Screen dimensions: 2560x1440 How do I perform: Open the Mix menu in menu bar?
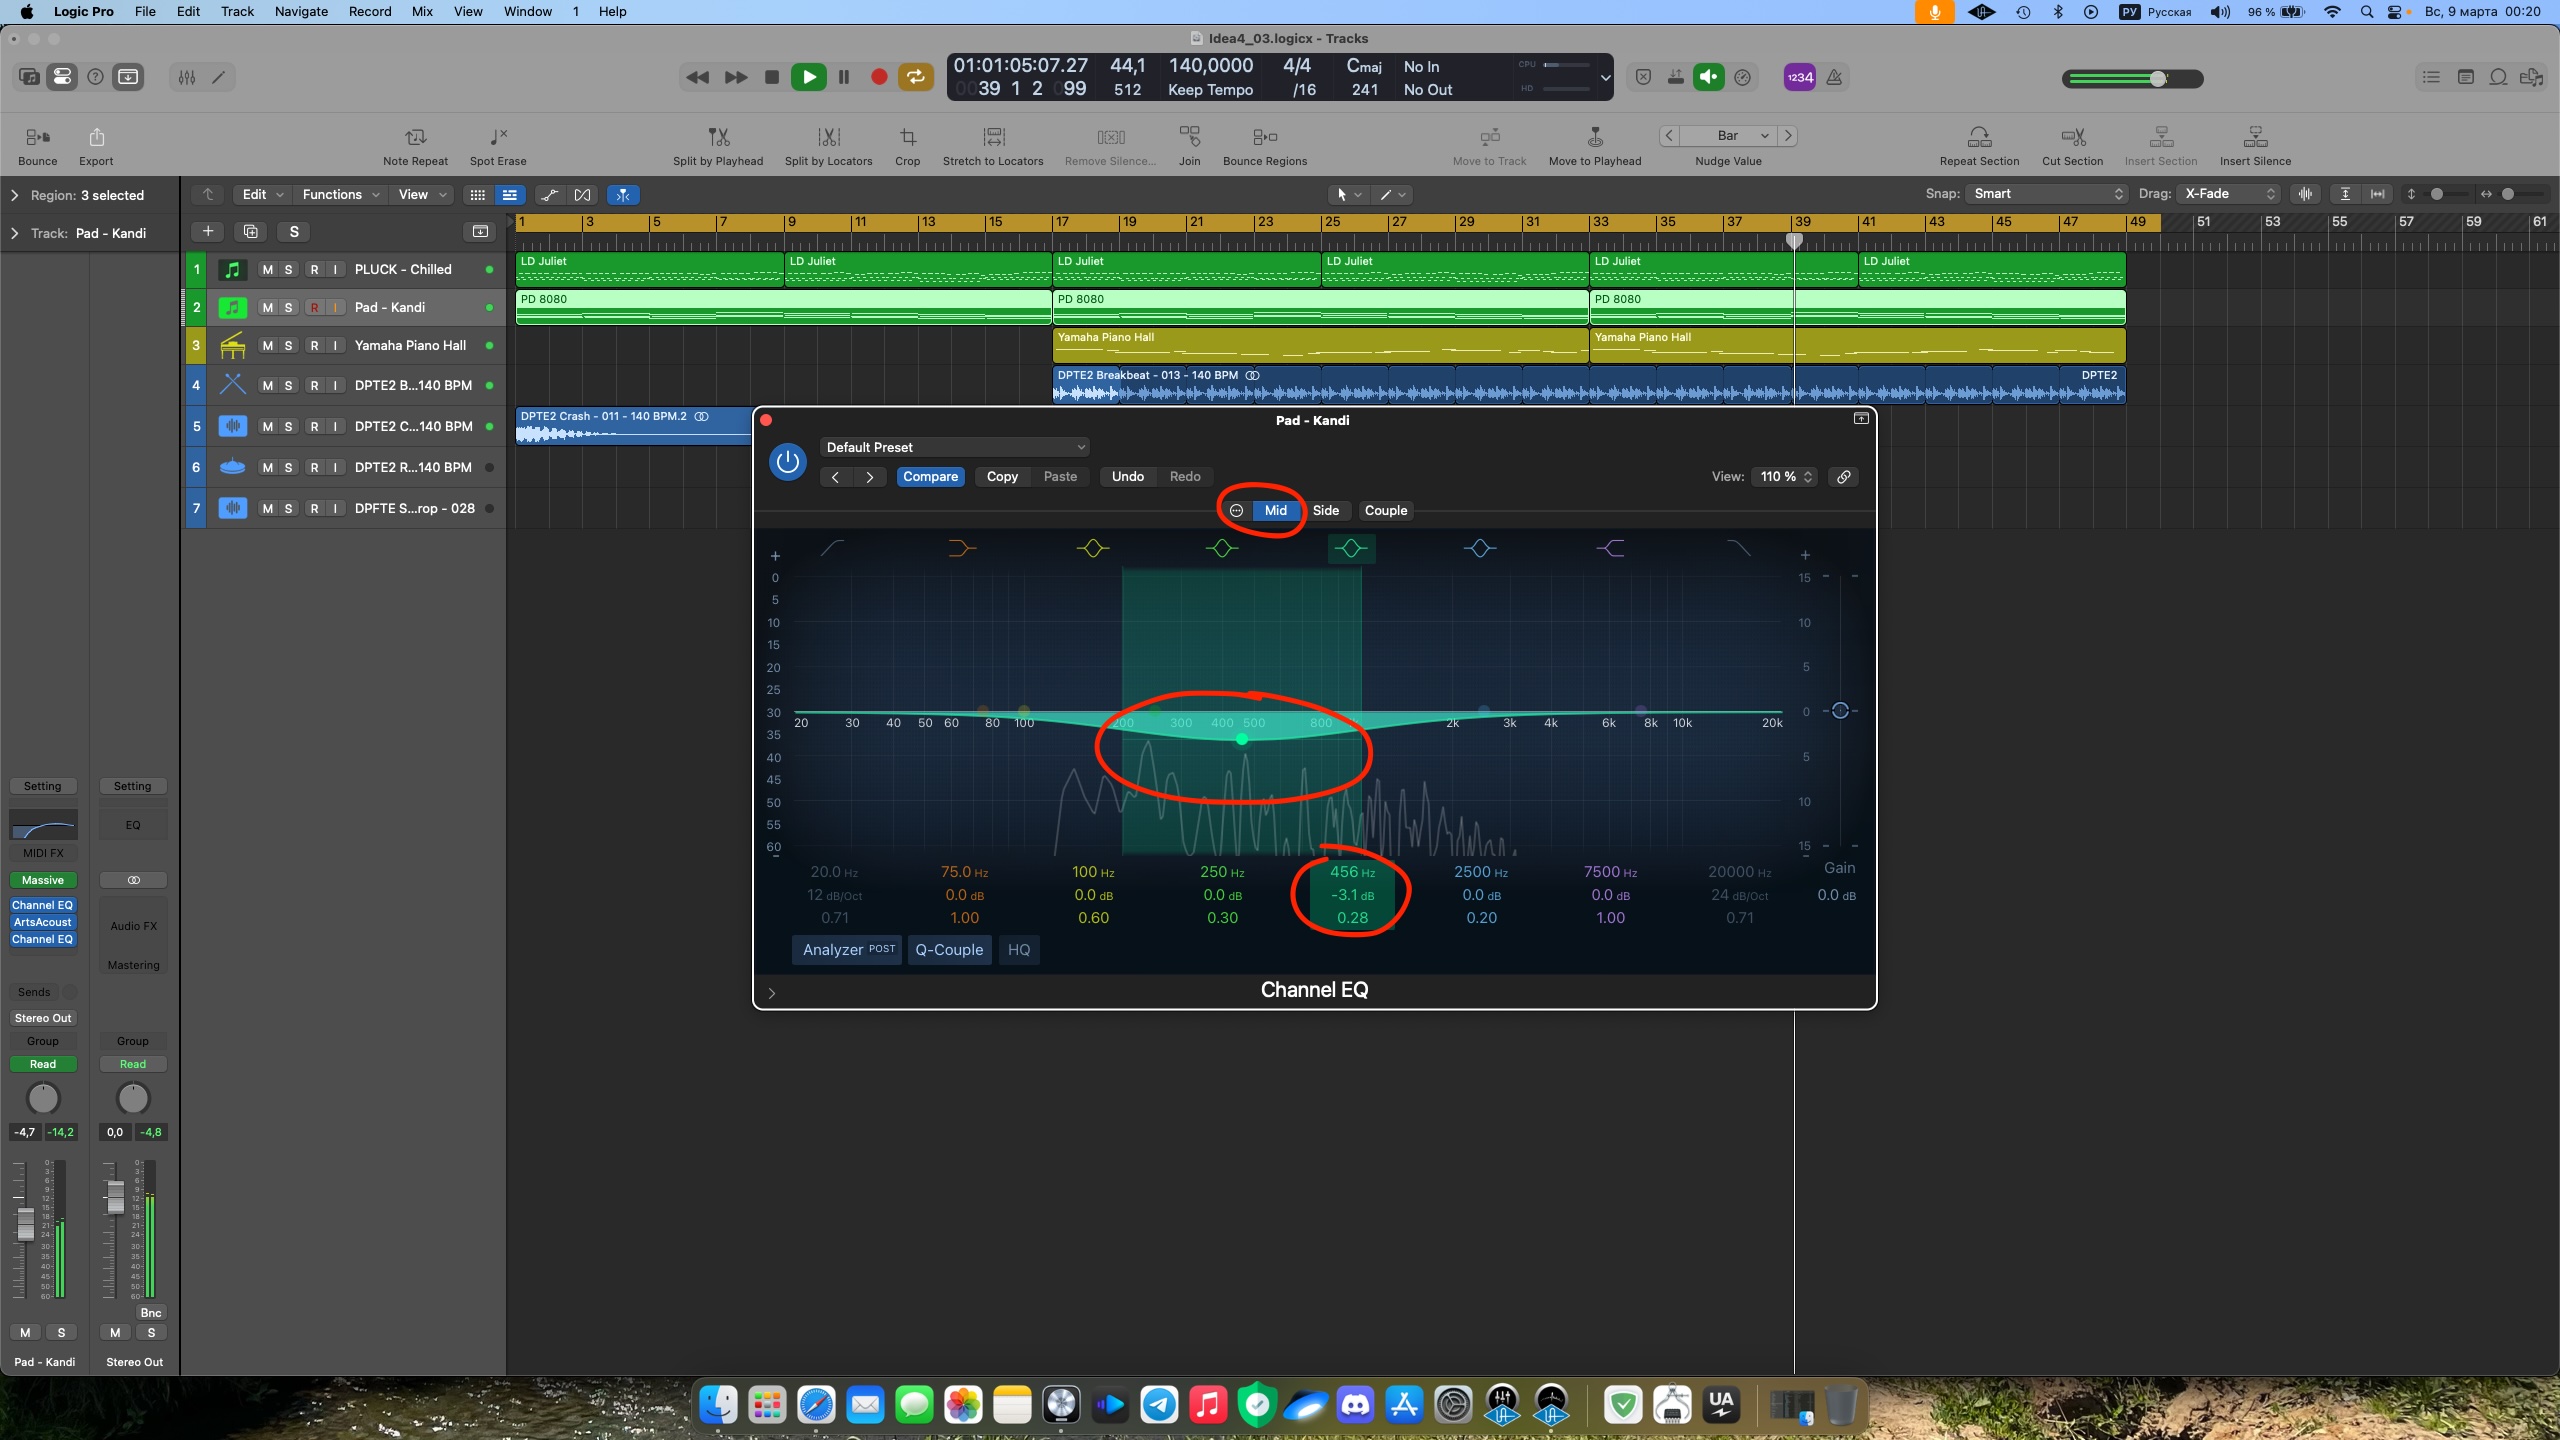tap(424, 12)
